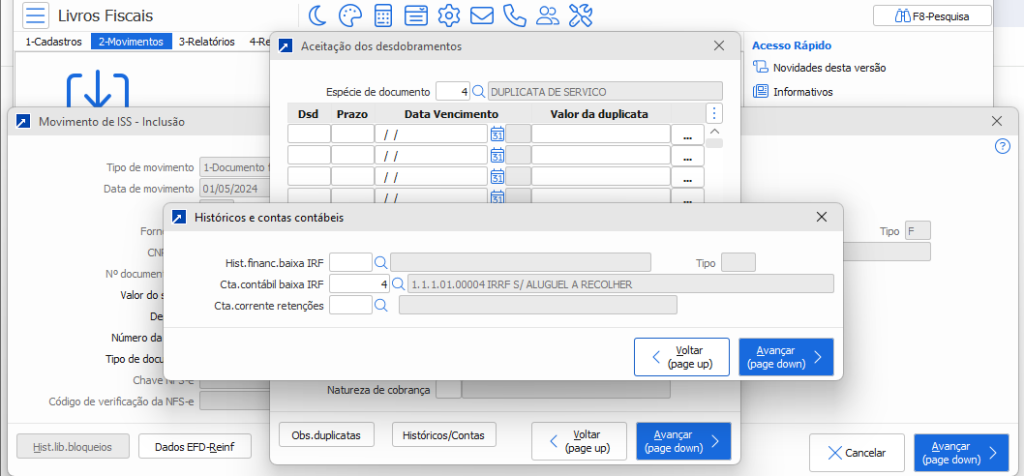
Task: Click Data Vencimento column header
Action: click(451, 114)
